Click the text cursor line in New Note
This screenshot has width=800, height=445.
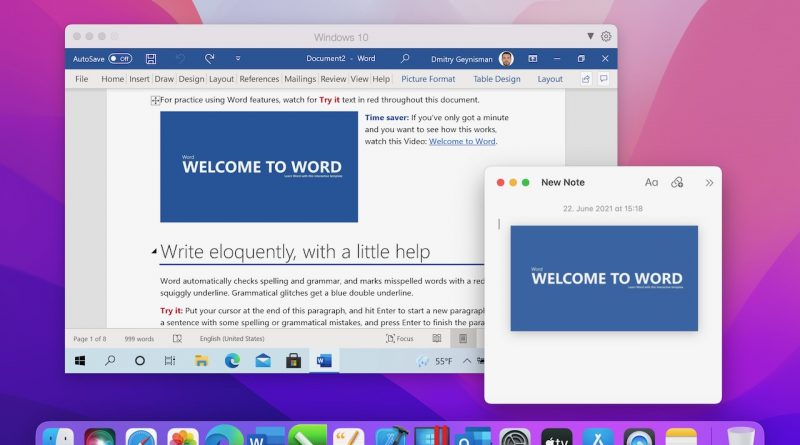[499, 224]
